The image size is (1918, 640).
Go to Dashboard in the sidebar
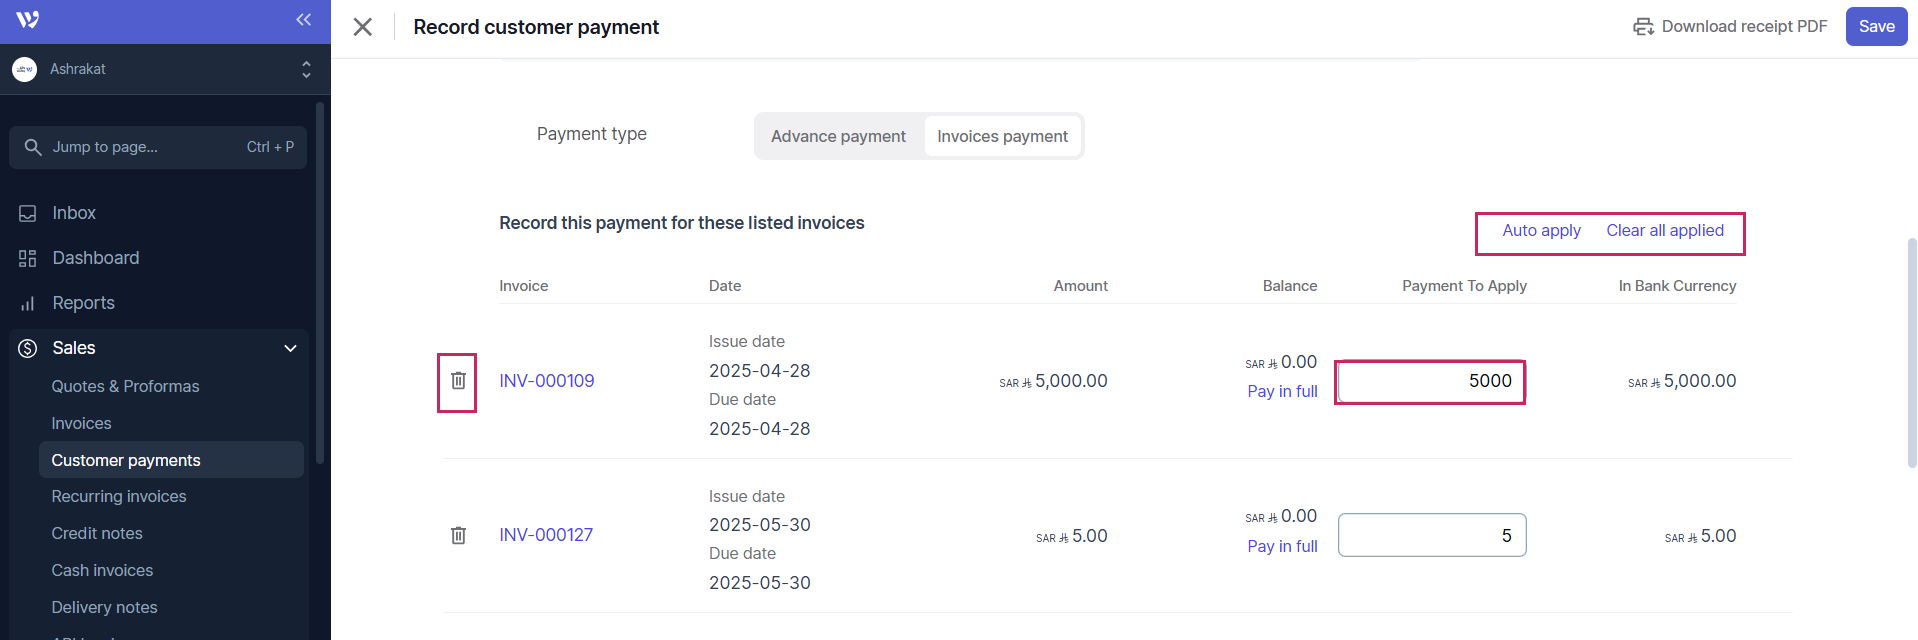(x=95, y=258)
